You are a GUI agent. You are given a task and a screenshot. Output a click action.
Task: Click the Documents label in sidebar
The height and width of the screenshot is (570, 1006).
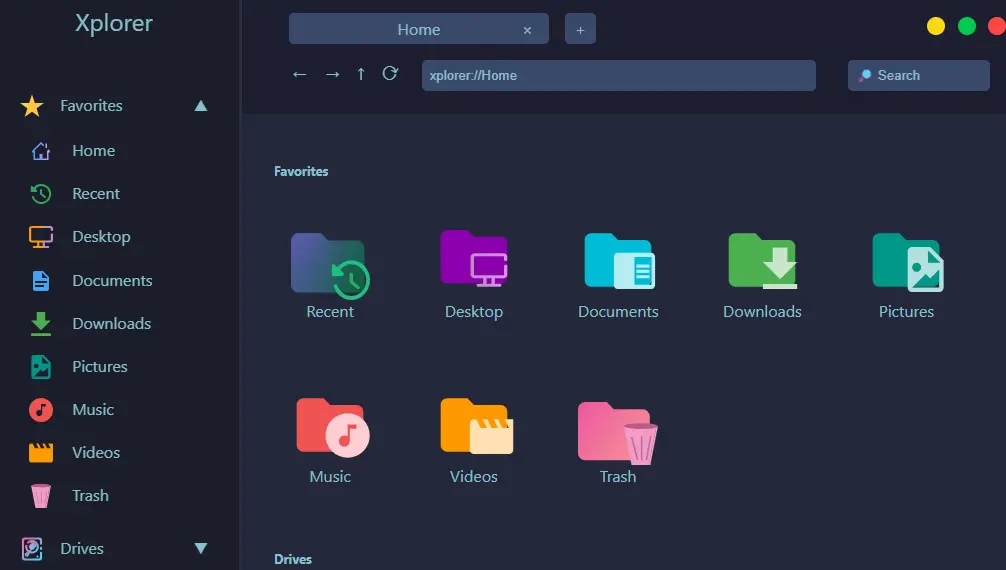click(112, 281)
